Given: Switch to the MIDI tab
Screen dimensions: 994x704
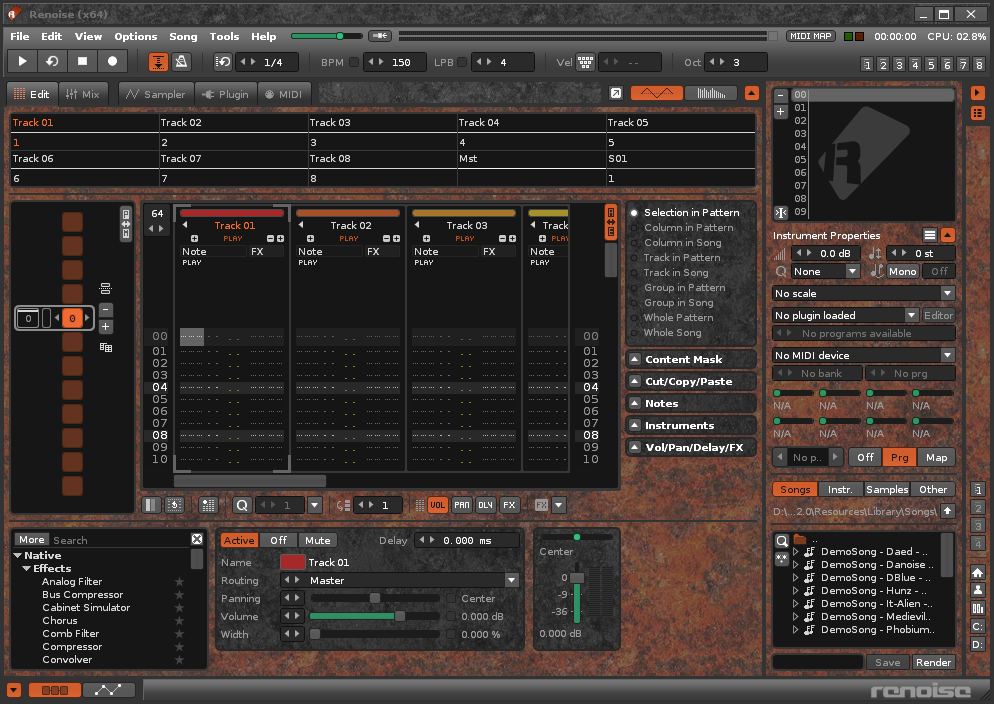Looking at the screenshot, I should (x=283, y=94).
